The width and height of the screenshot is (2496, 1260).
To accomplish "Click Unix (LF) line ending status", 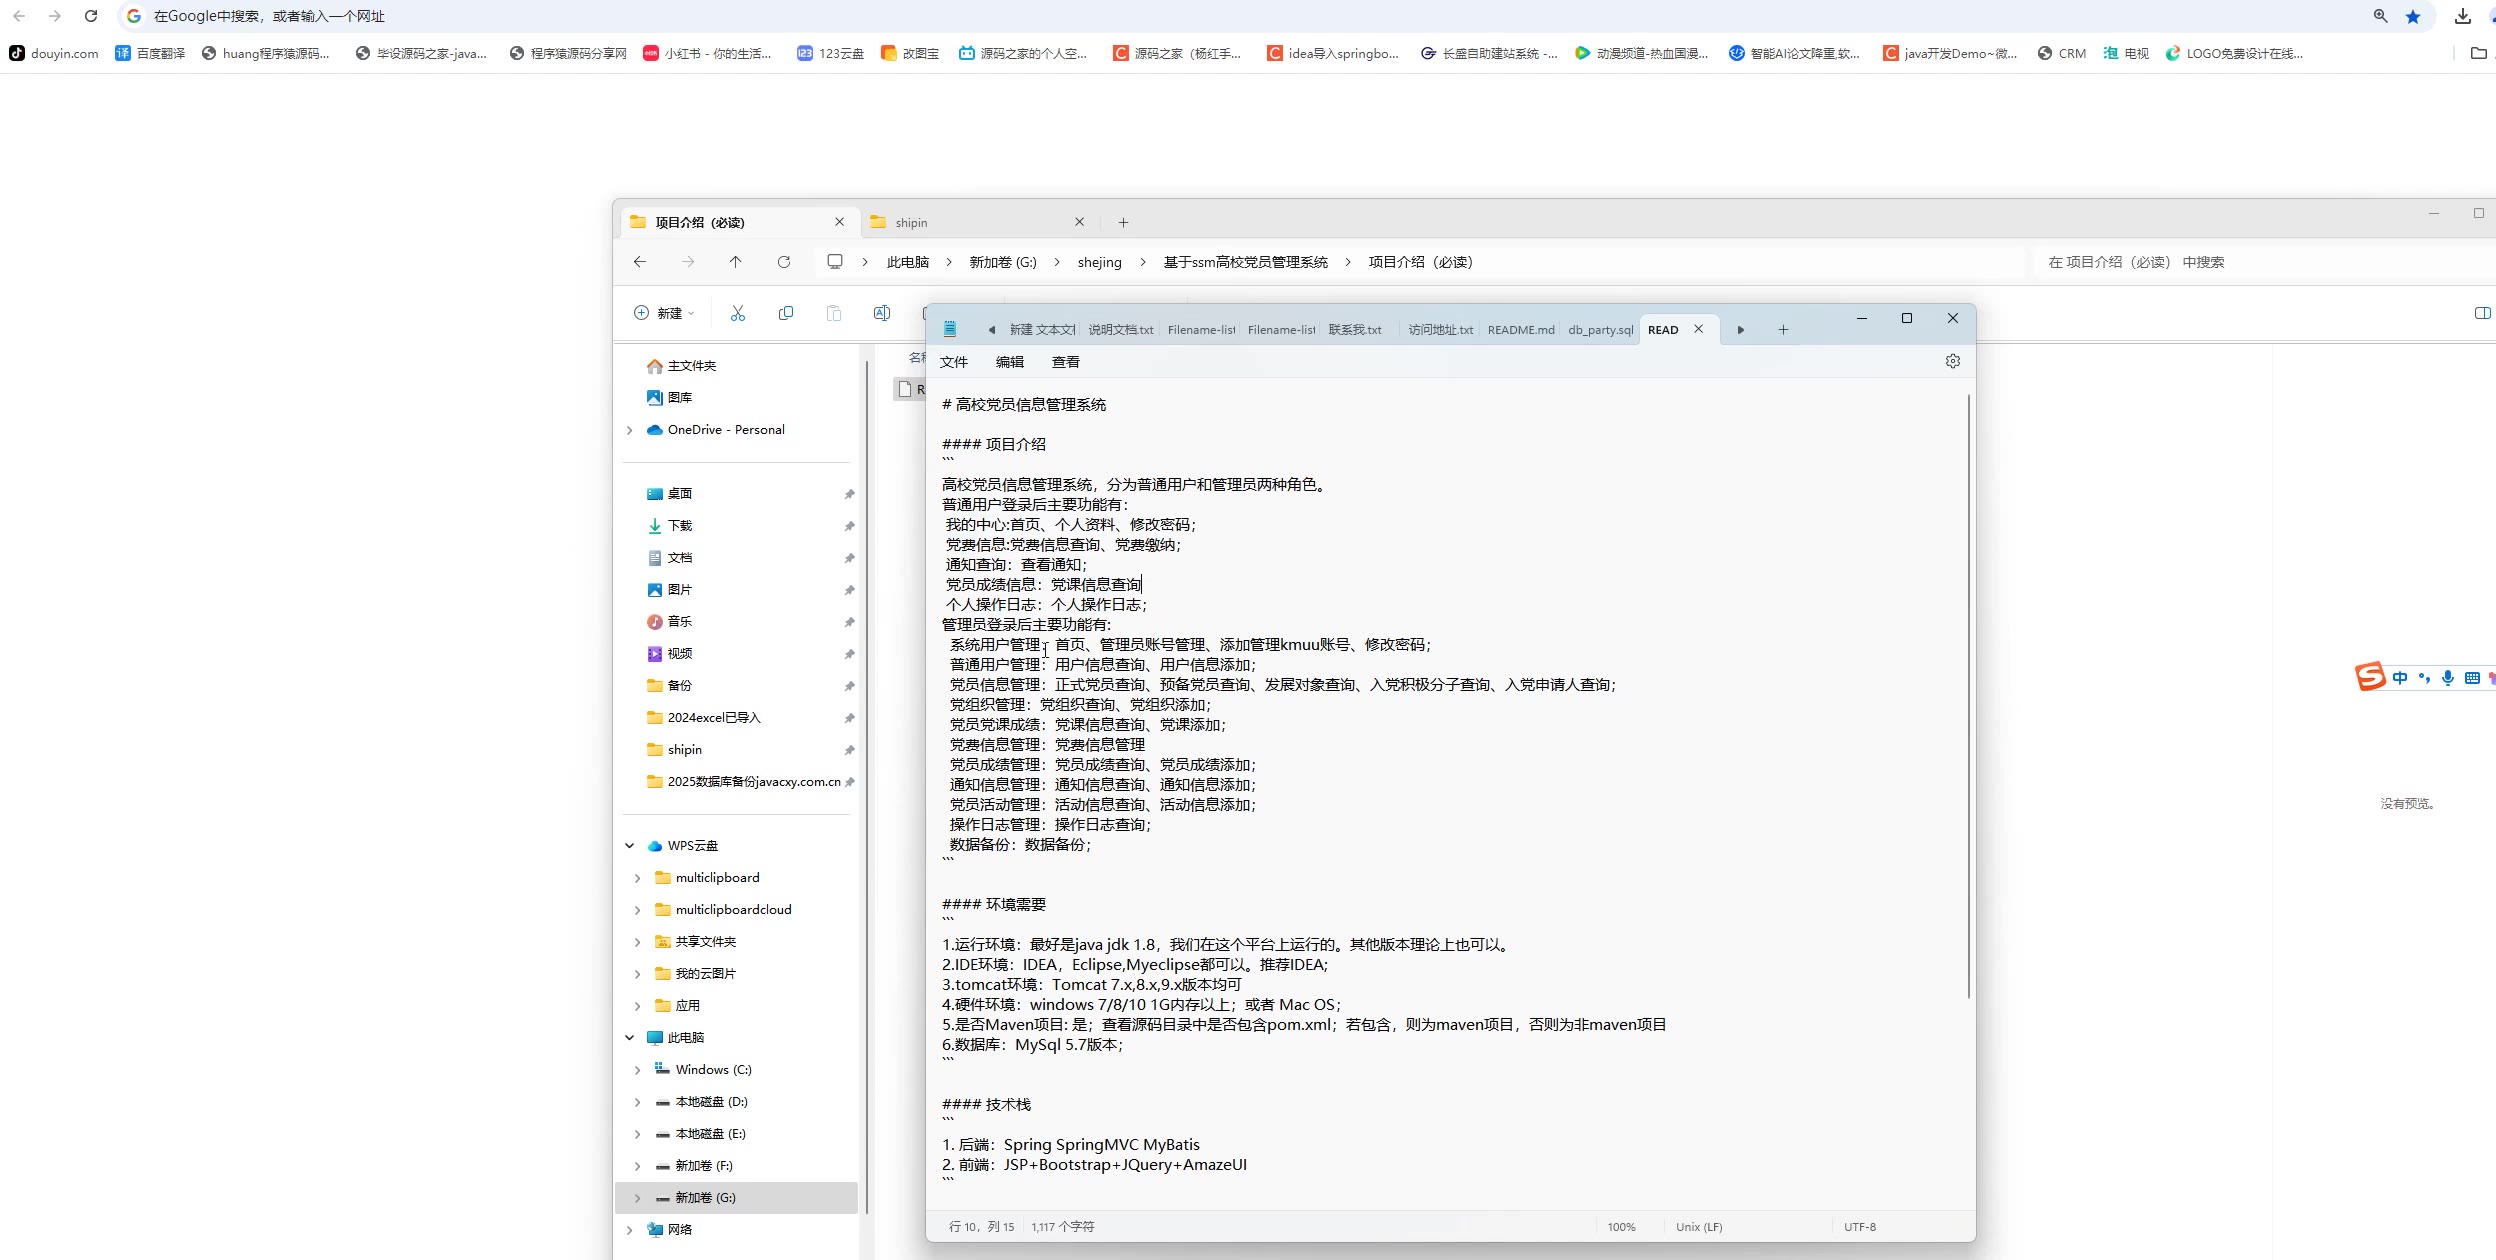I will [x=1699, y=1227].
